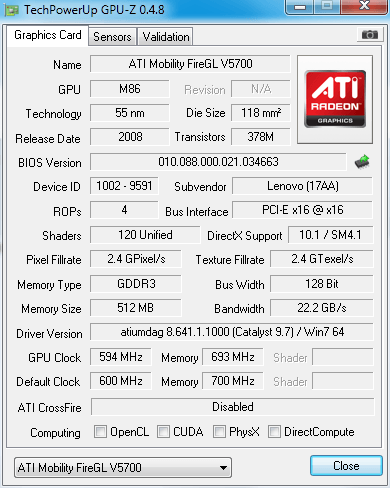
Task: Click the Driver Version text field
Action: (x=232, y=332)
